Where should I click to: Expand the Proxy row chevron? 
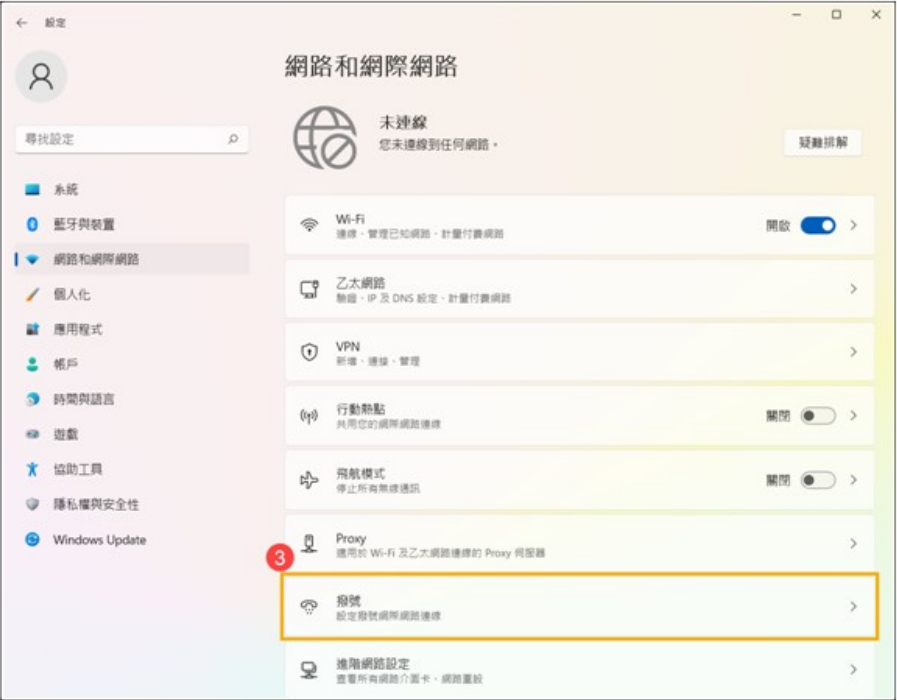853,543
